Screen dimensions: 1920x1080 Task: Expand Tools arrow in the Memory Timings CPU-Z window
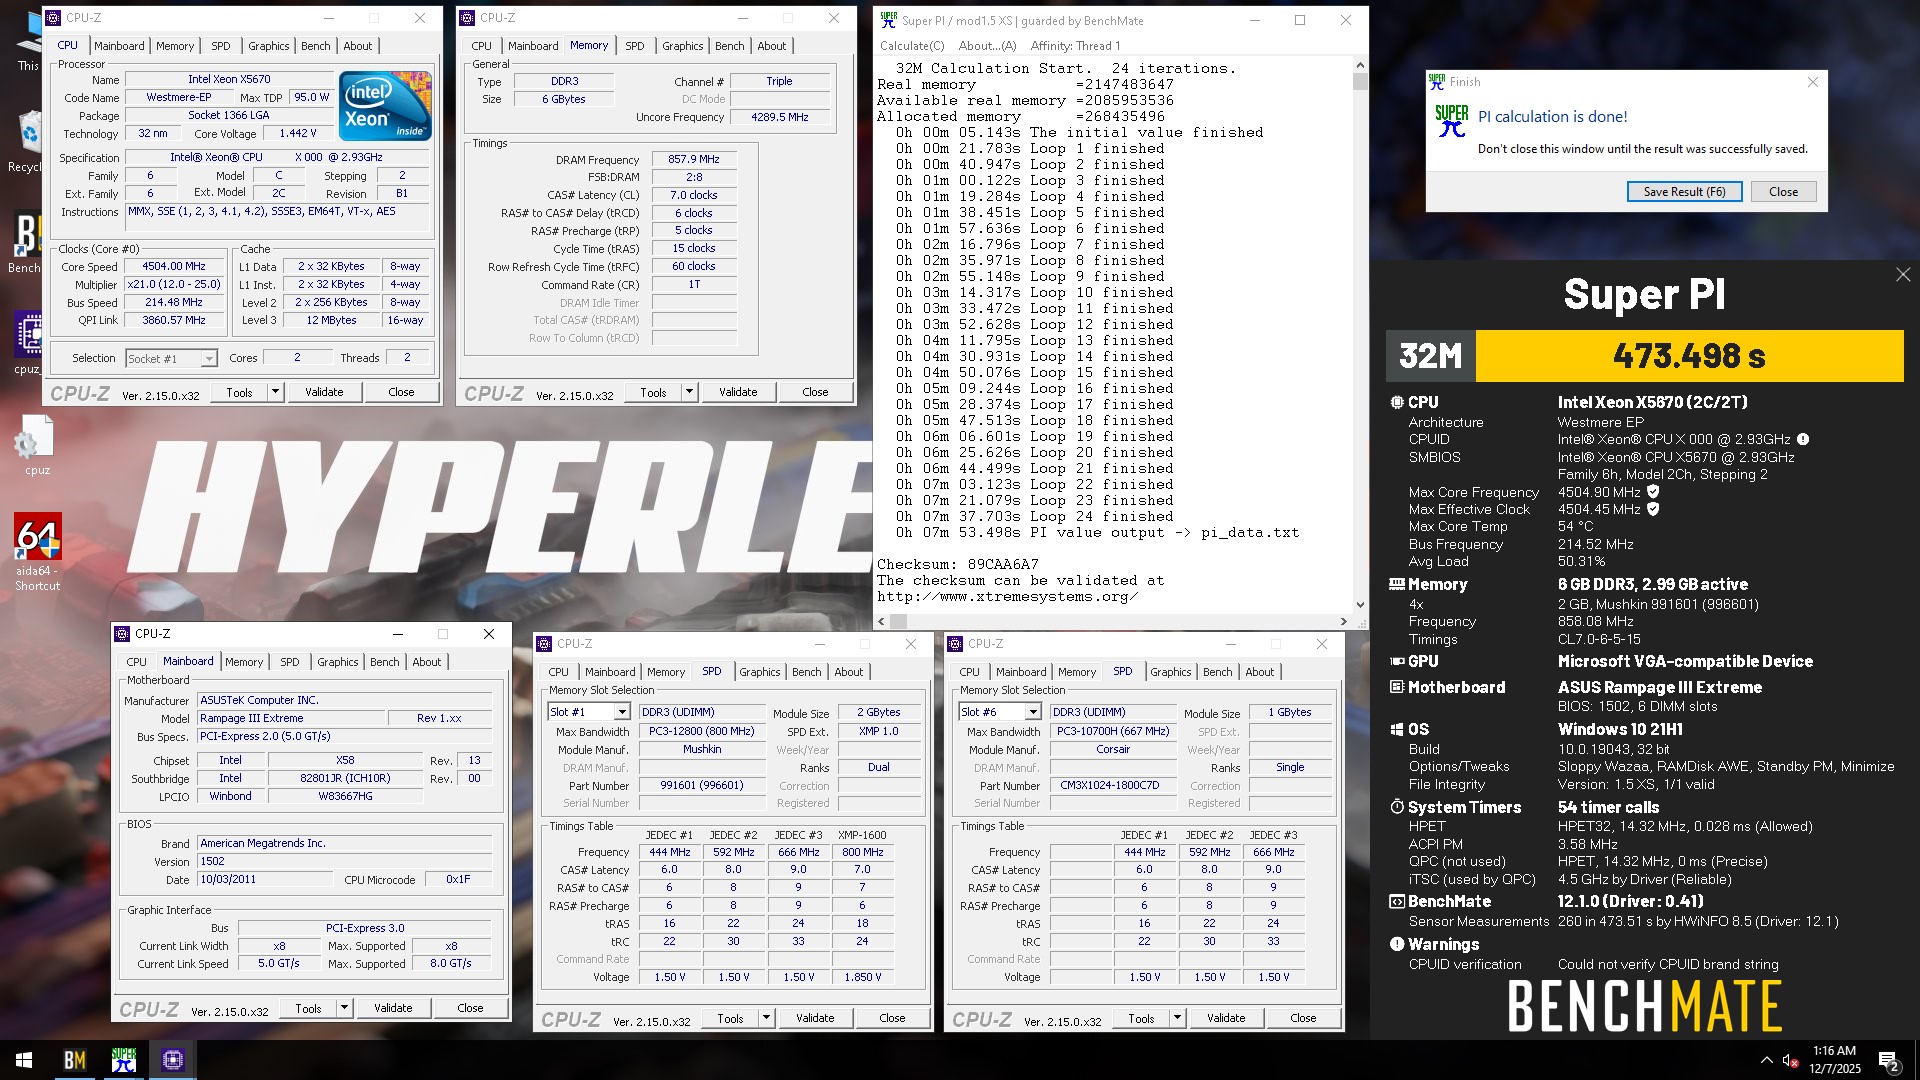click(689, 392)
